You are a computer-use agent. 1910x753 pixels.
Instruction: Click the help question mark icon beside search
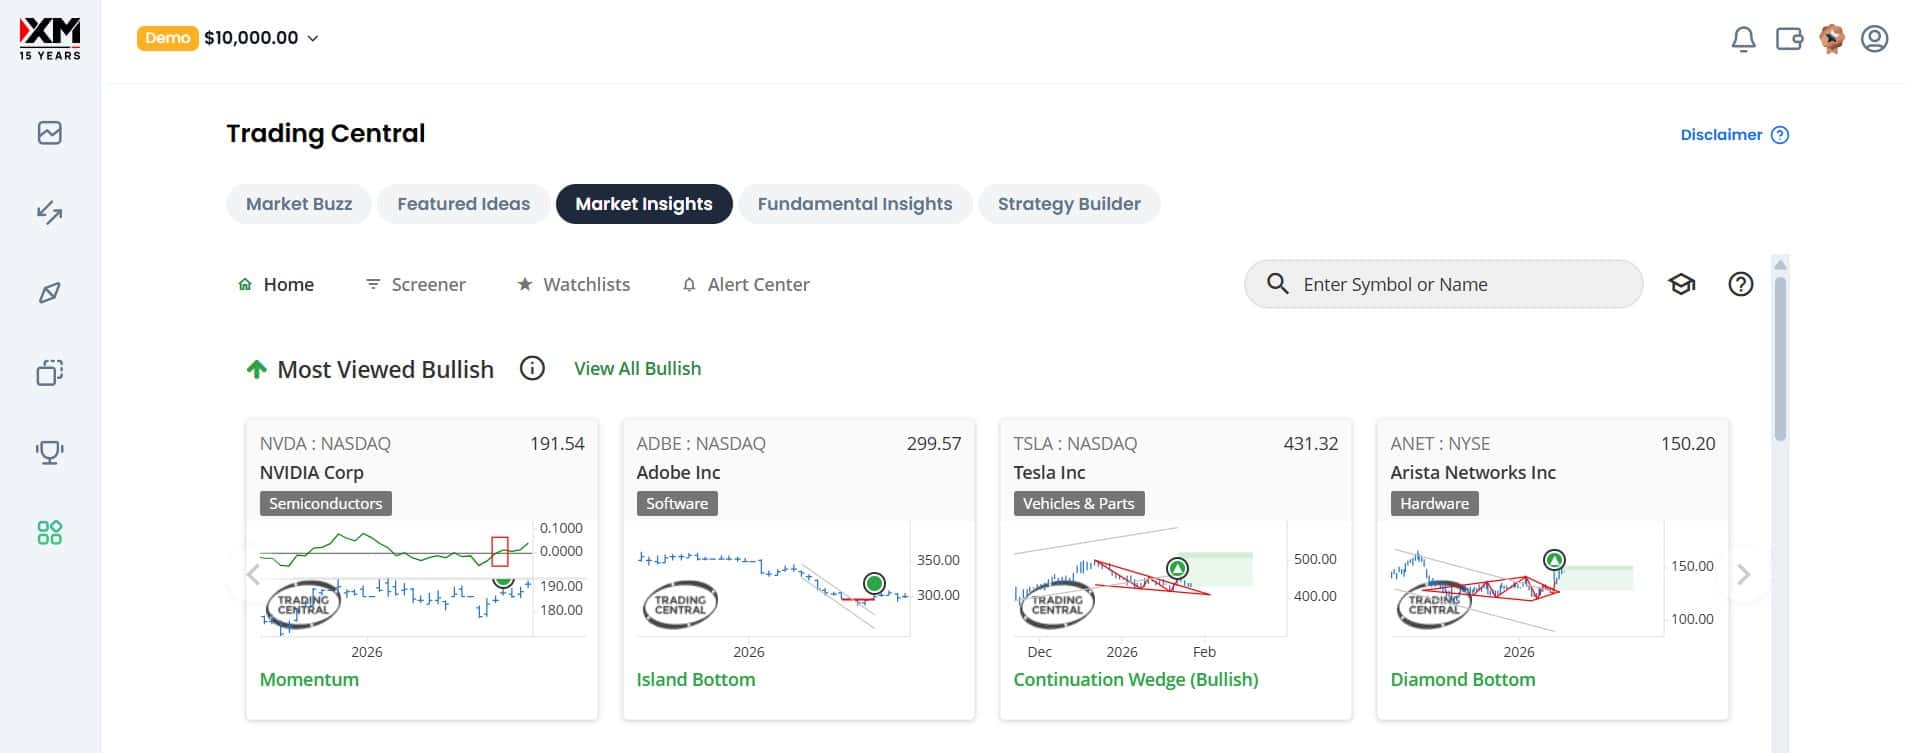pyautogui.click(x=1741, y=284)
